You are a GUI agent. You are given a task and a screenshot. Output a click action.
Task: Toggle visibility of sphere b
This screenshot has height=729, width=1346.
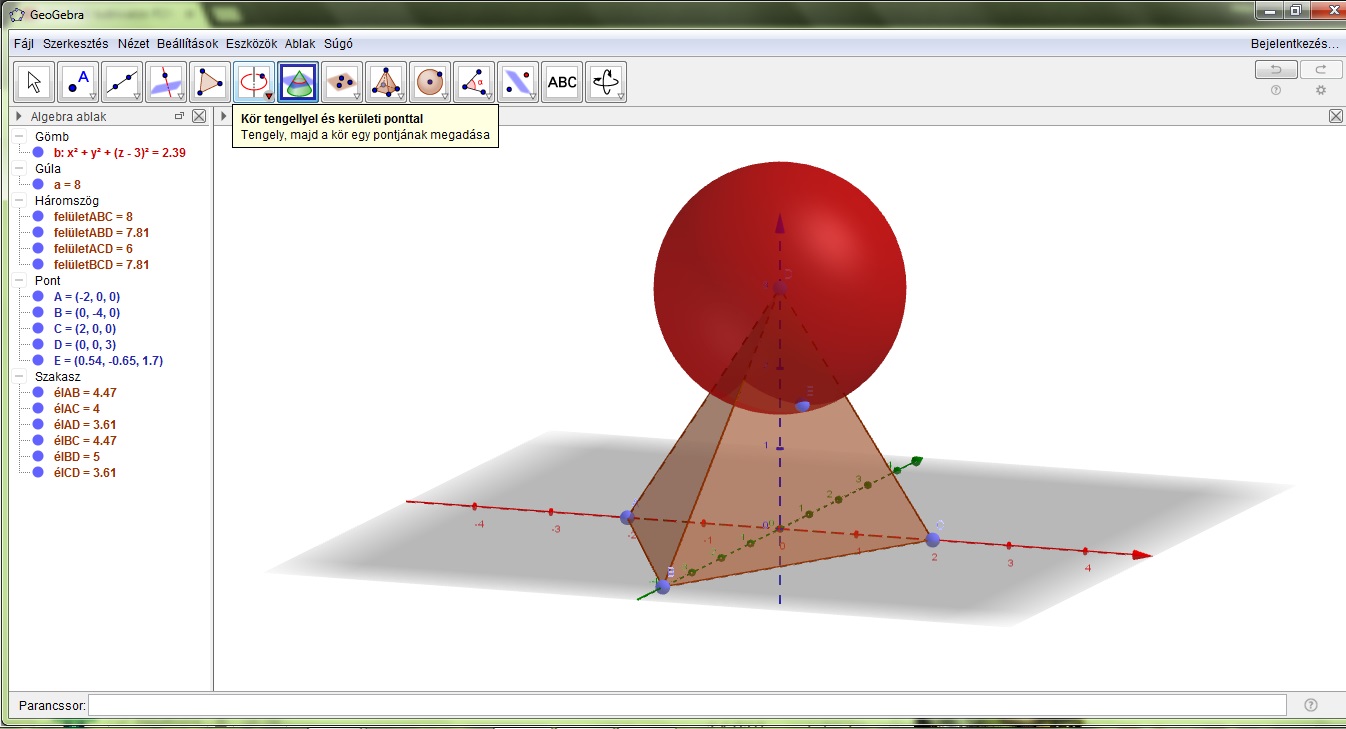[38, 153]
